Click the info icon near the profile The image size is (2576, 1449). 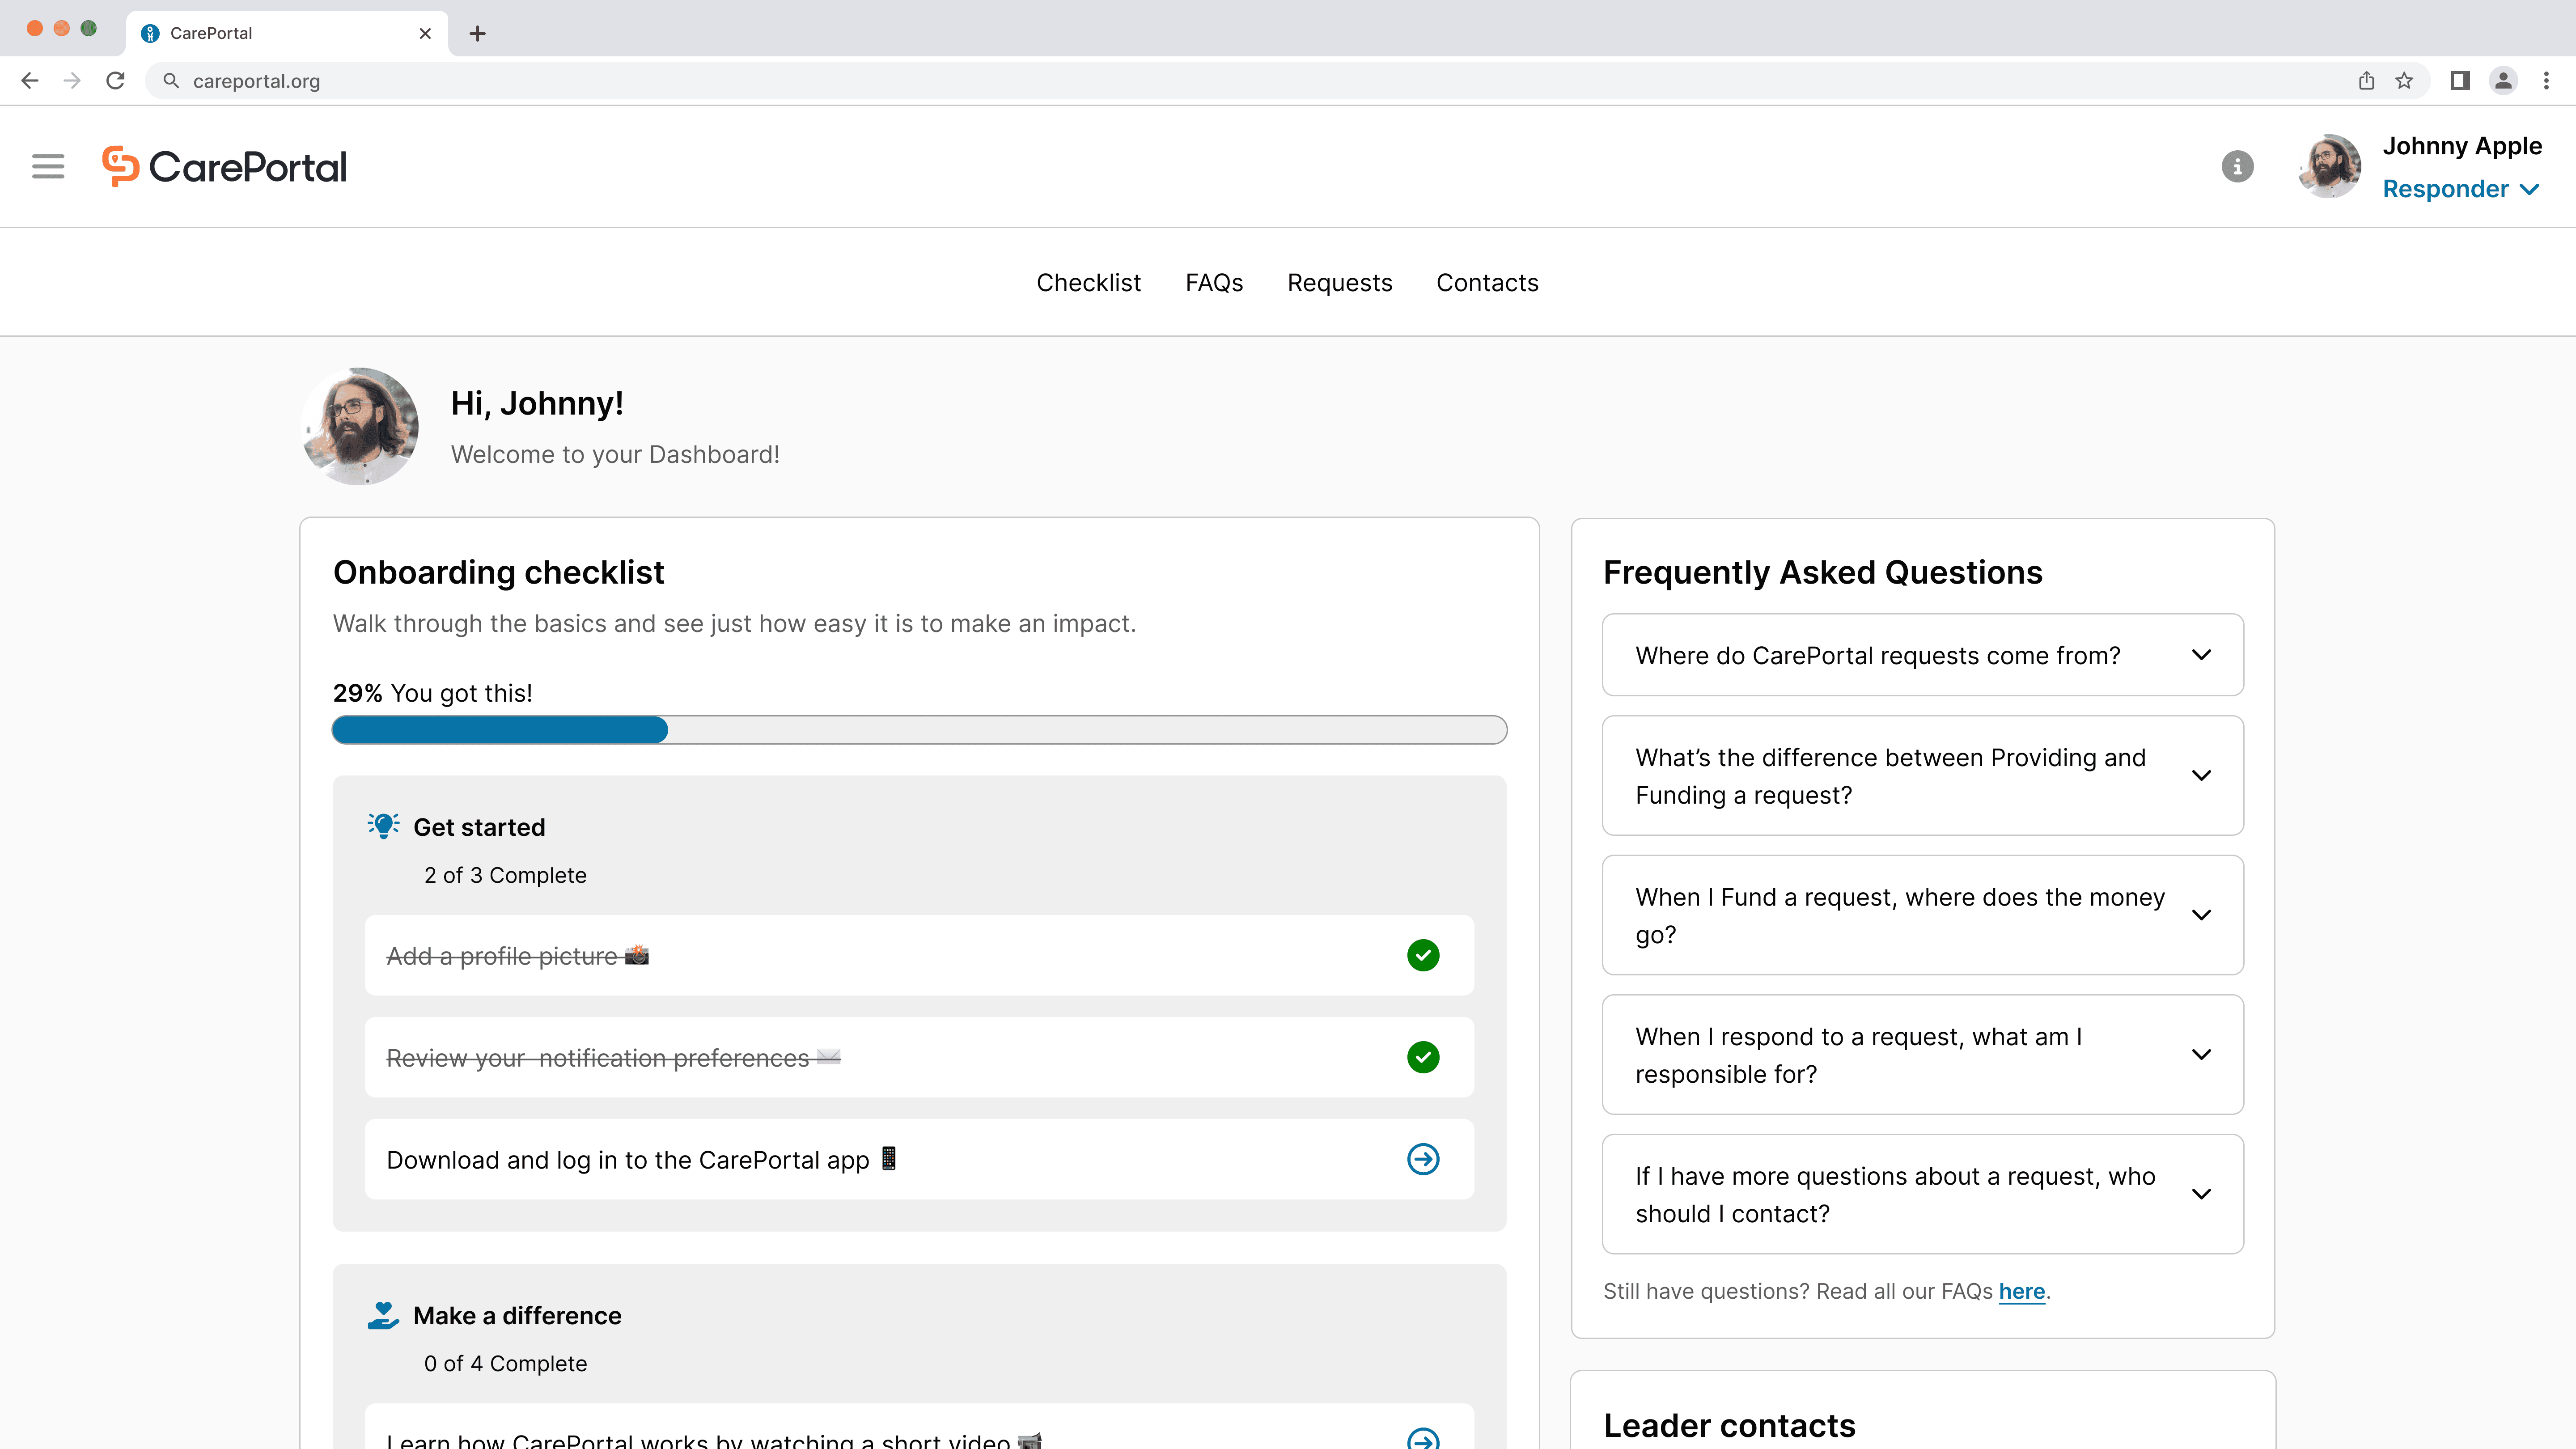click(x=2237, y=166)
